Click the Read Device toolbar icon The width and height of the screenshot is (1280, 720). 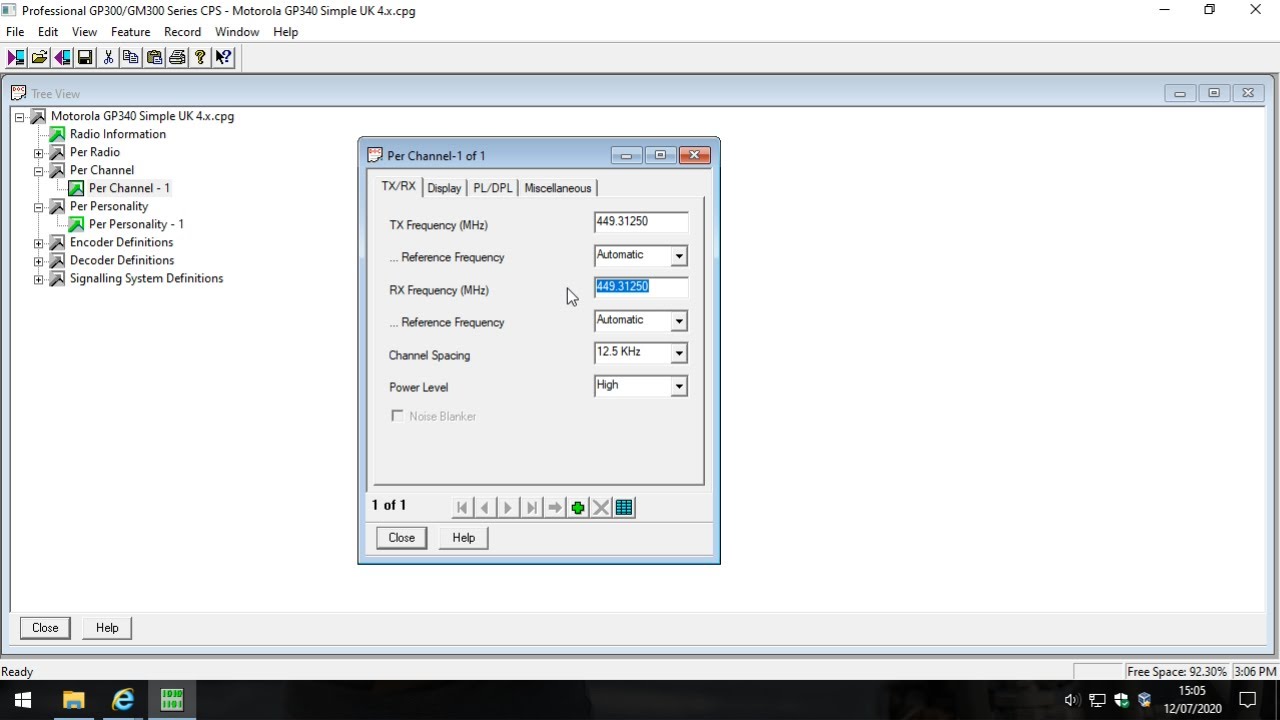pyautogui.click(x=16, y=57)
